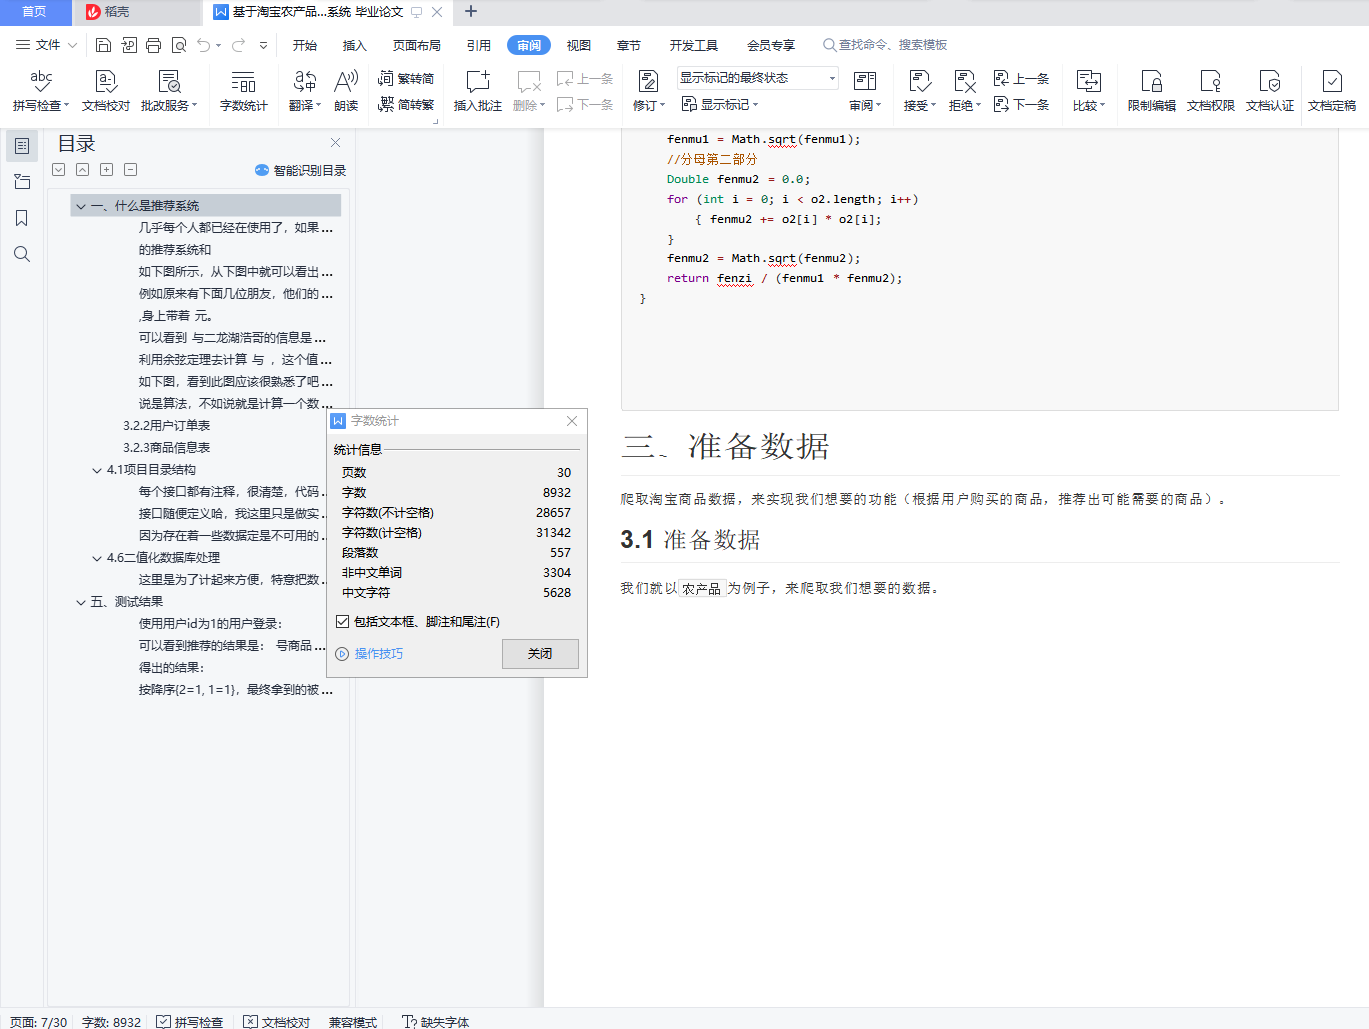Screen dimensions: 1369x1029
Task: Toggle 包括文本框、脚注和尾注 checkbox
Action: (x=343, y=622)
